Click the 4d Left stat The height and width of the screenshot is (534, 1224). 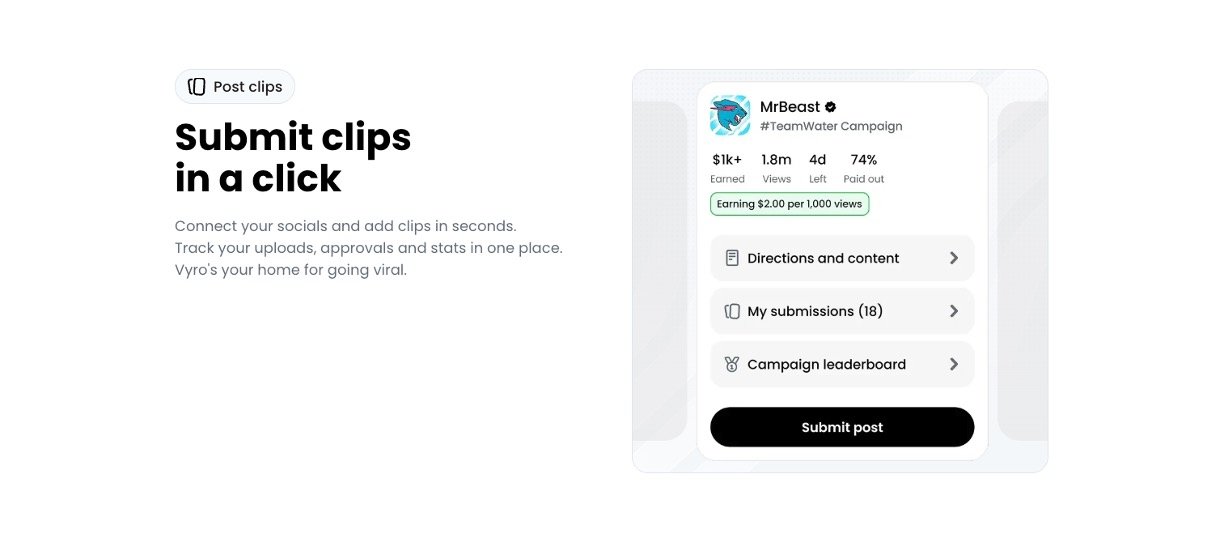click(818, 167)
